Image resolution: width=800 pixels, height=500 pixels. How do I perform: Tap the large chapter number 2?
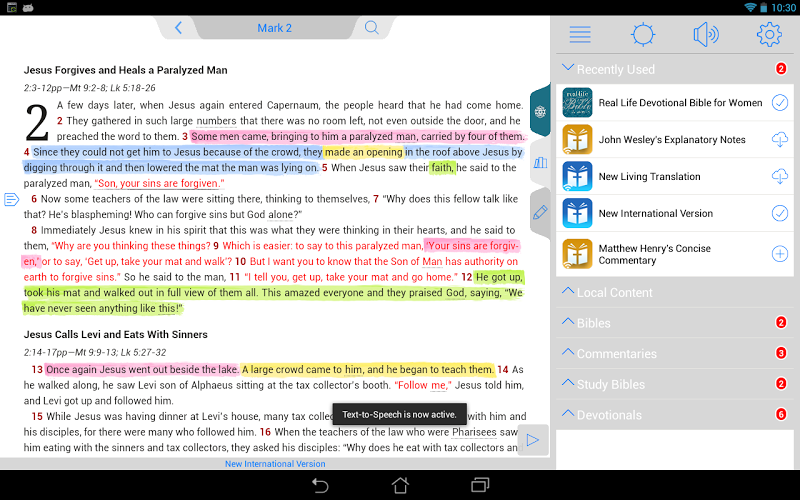37,122
